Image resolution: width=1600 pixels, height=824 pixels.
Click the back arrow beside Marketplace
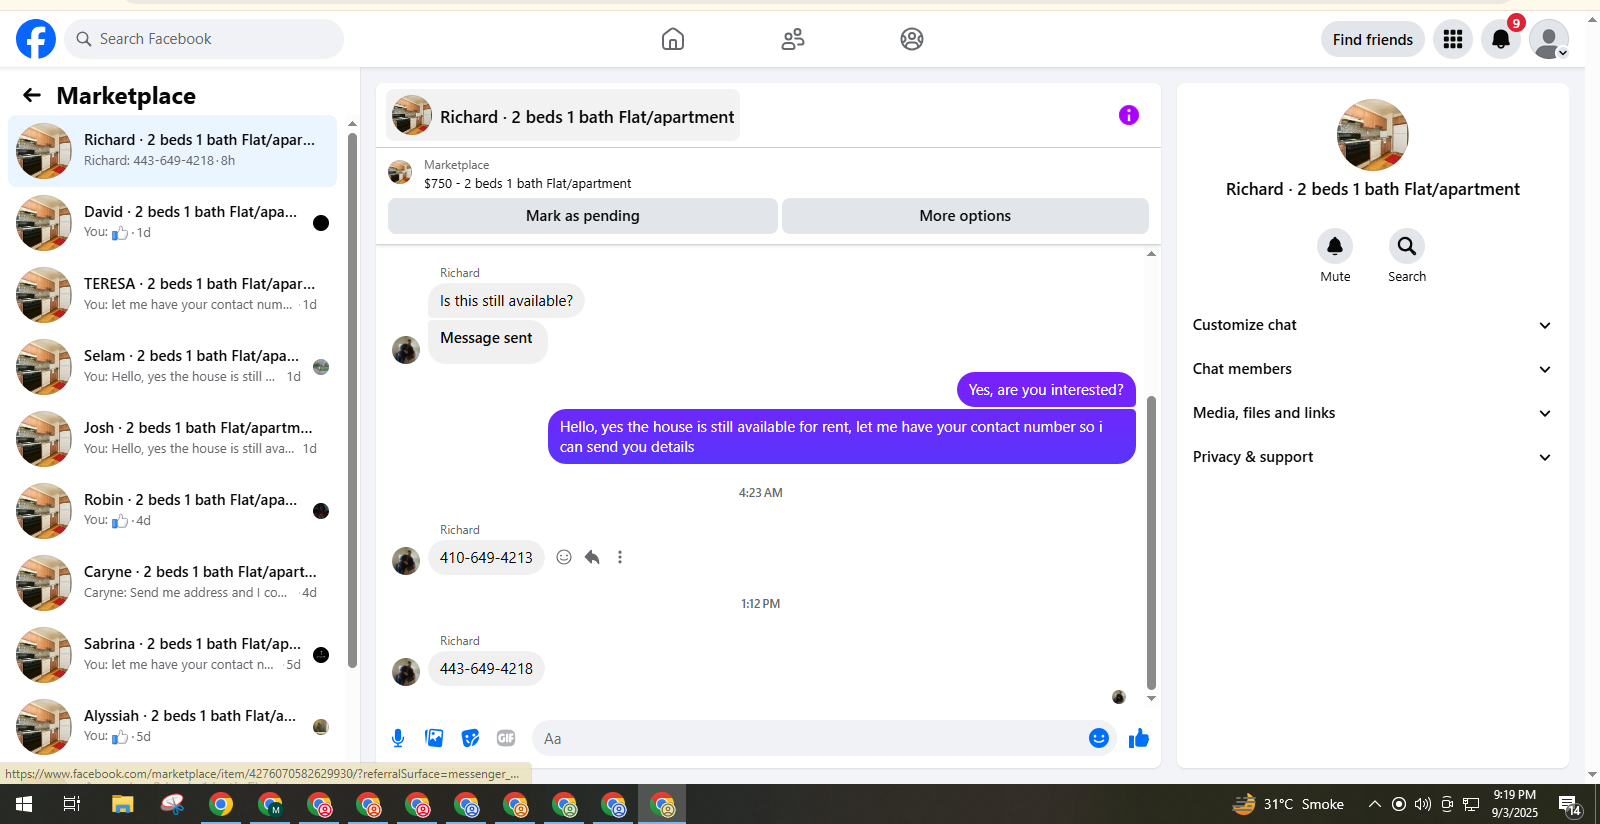pos(32,95)
